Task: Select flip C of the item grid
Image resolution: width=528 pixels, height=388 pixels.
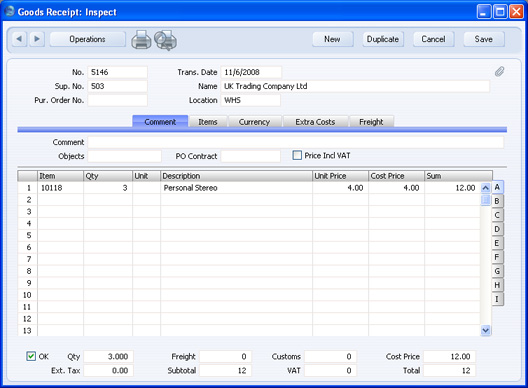Action: click(497, 215)
